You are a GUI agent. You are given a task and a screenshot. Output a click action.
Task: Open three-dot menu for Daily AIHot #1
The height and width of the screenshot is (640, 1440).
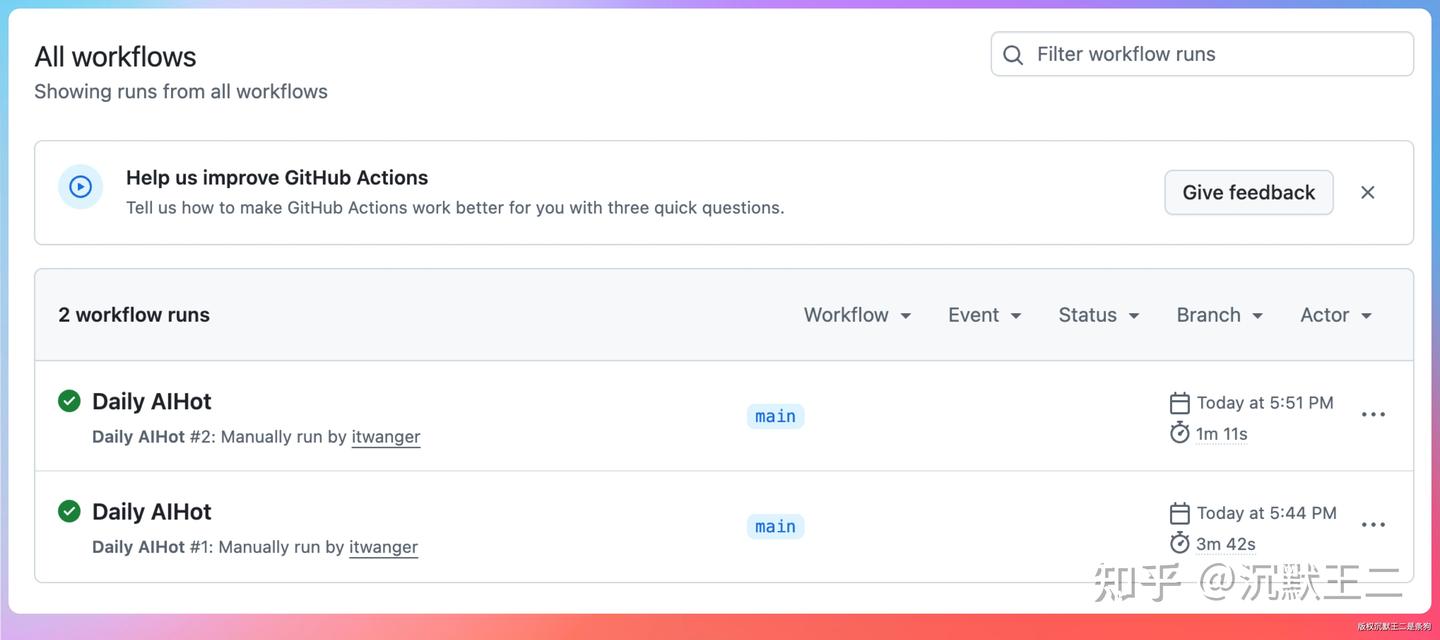pos(1373,525)
